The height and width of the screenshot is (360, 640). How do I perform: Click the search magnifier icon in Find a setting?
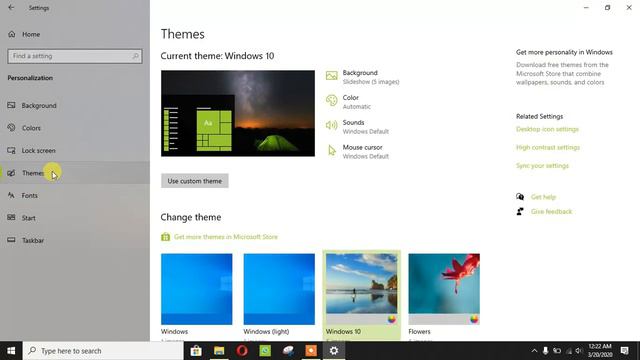pos(136,56)
